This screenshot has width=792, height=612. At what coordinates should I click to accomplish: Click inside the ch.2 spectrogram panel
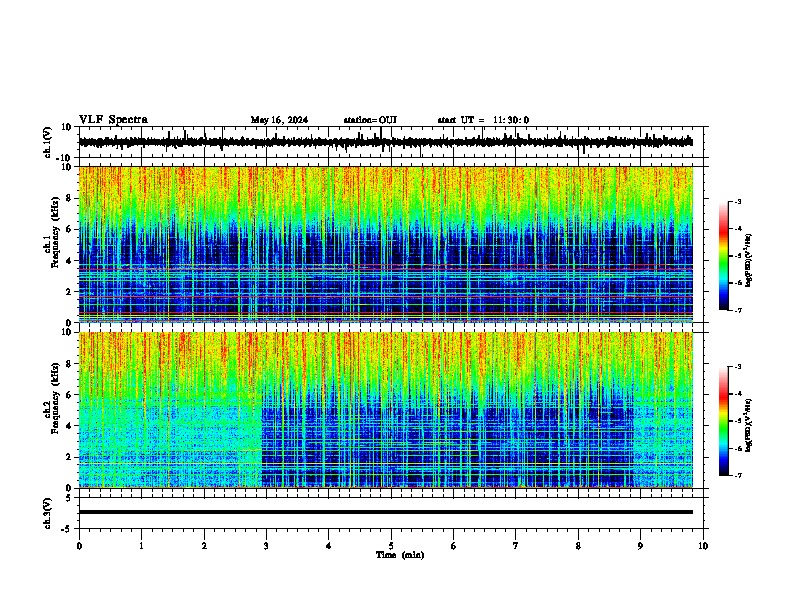point(386,410)
